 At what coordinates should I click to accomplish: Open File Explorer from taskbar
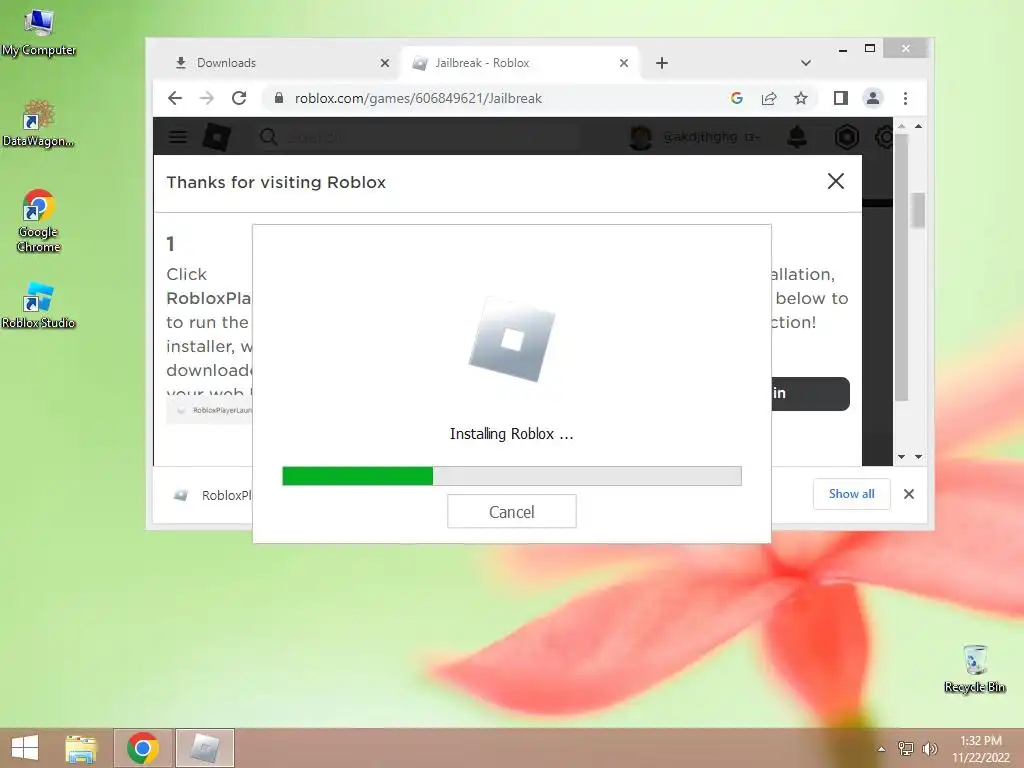click(x=81, y=748)
